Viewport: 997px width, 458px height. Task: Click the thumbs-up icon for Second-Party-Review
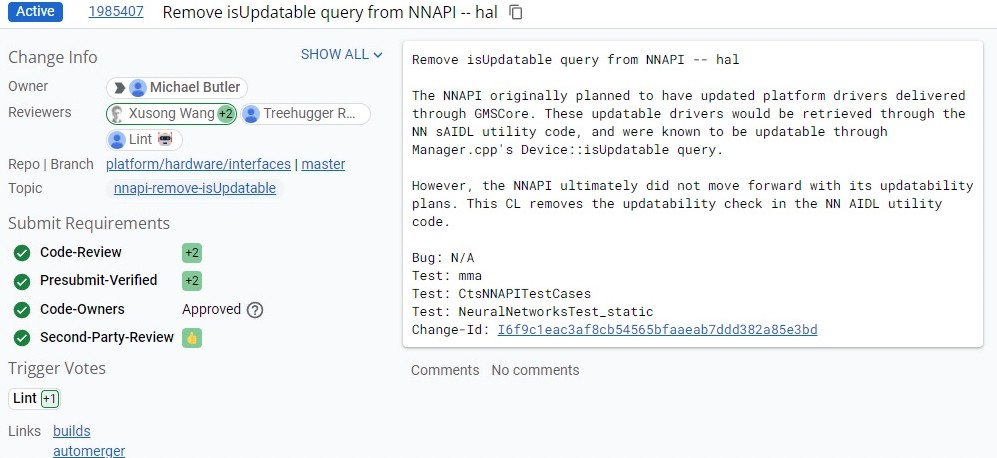[x=191, y=338]
